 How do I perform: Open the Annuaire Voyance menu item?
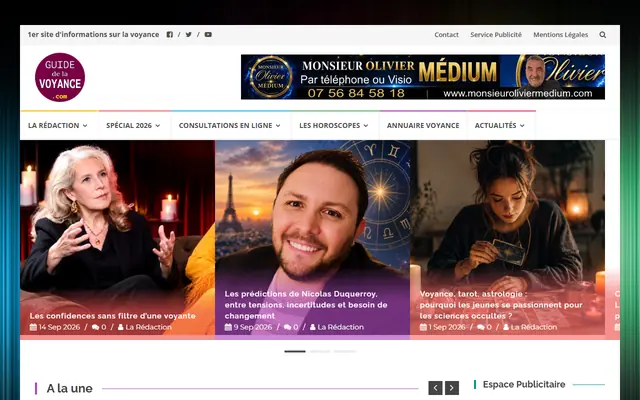tap(423, 125)
